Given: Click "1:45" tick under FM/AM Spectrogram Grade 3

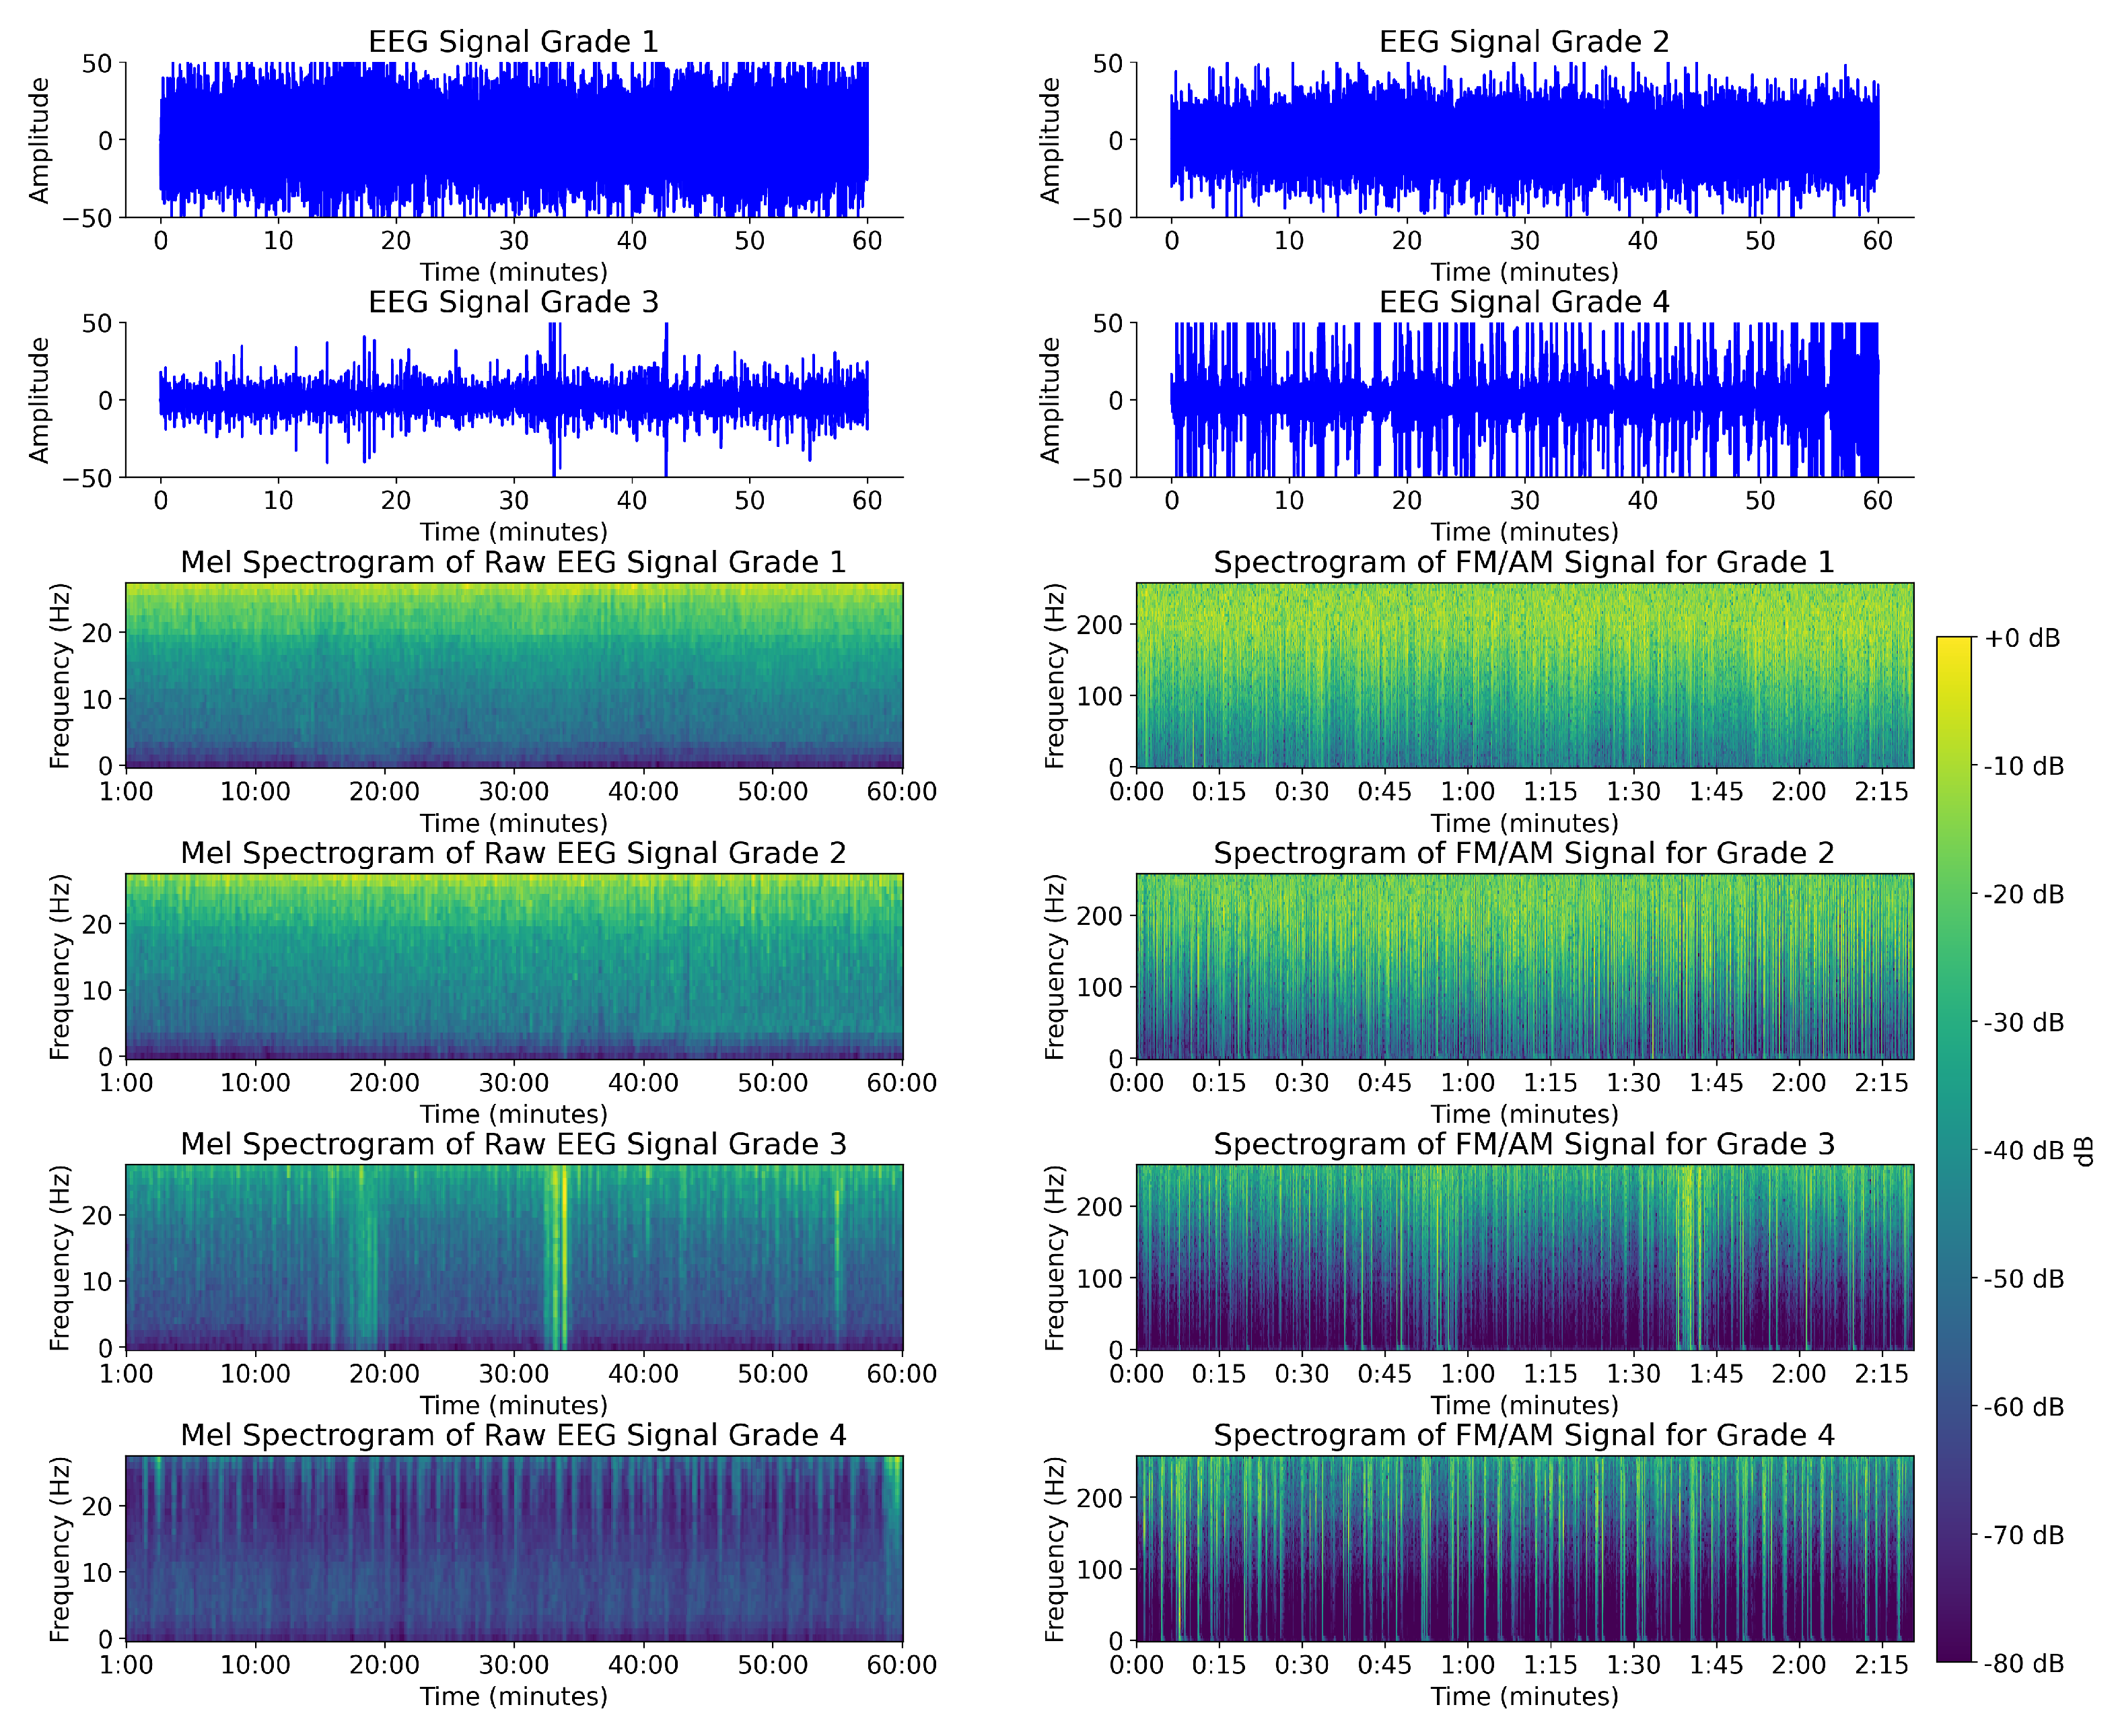Looking at the screenshot, I should pyautogui.click(x=1716, y=1374).
